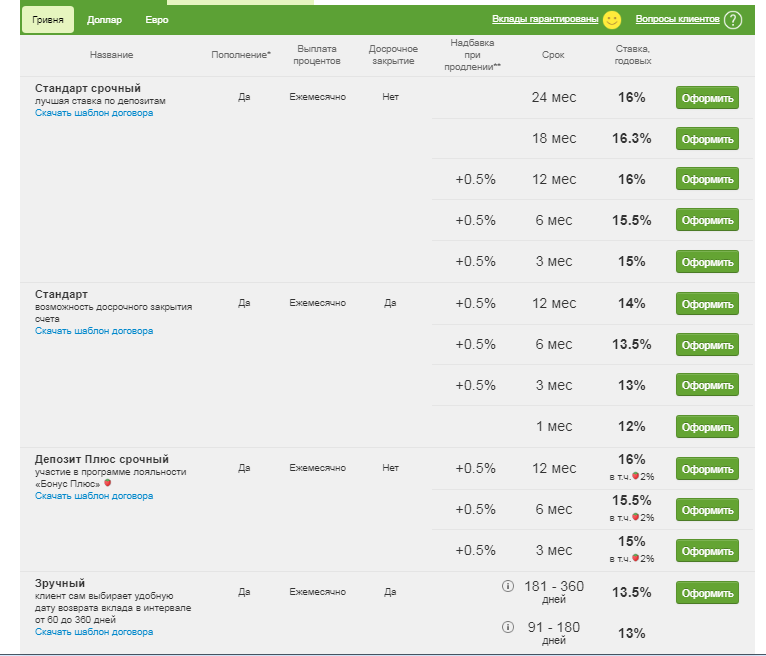Click Оформить for the 18 мес 16.3% row
This screenshot has width=766, height=656.
tap(707, 139)
